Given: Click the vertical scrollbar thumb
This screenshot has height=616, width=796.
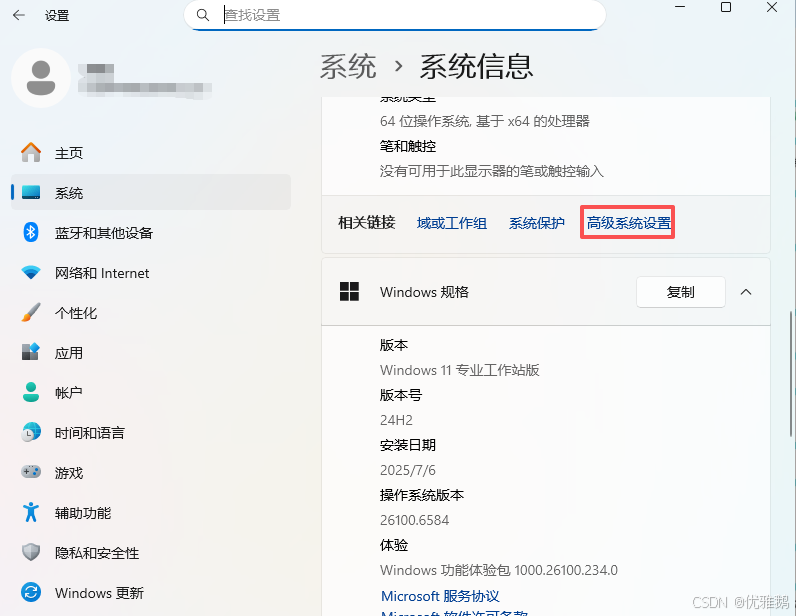Looking at the screenshot, I should click(791, 373).
